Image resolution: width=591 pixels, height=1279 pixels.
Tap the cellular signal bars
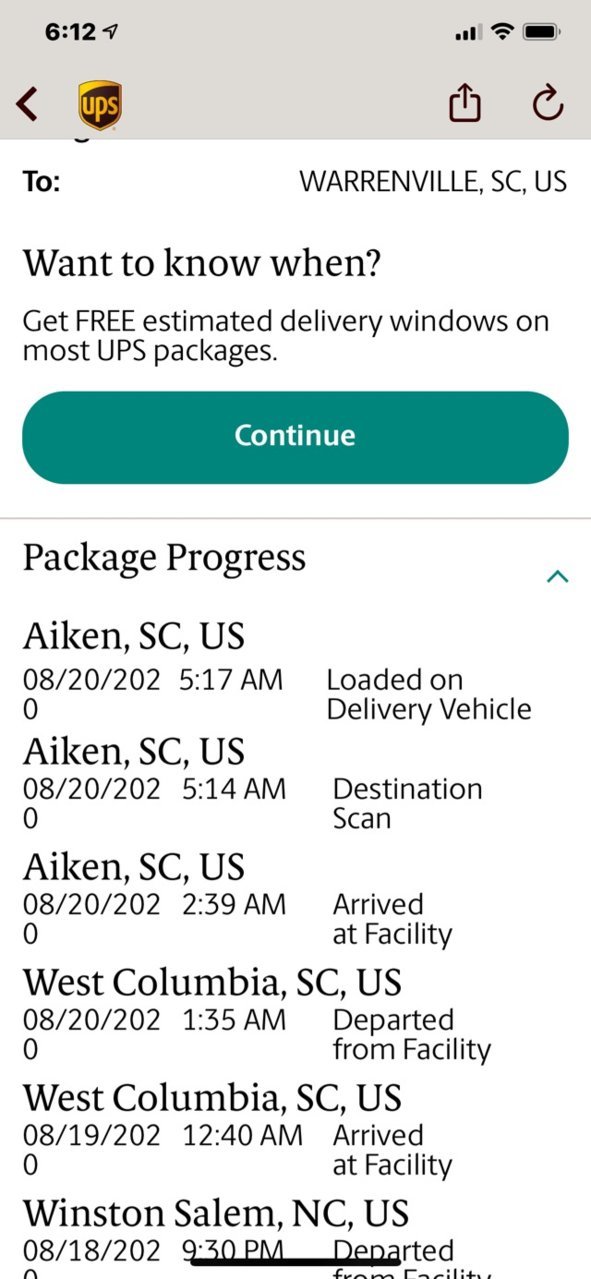(467, 34)
